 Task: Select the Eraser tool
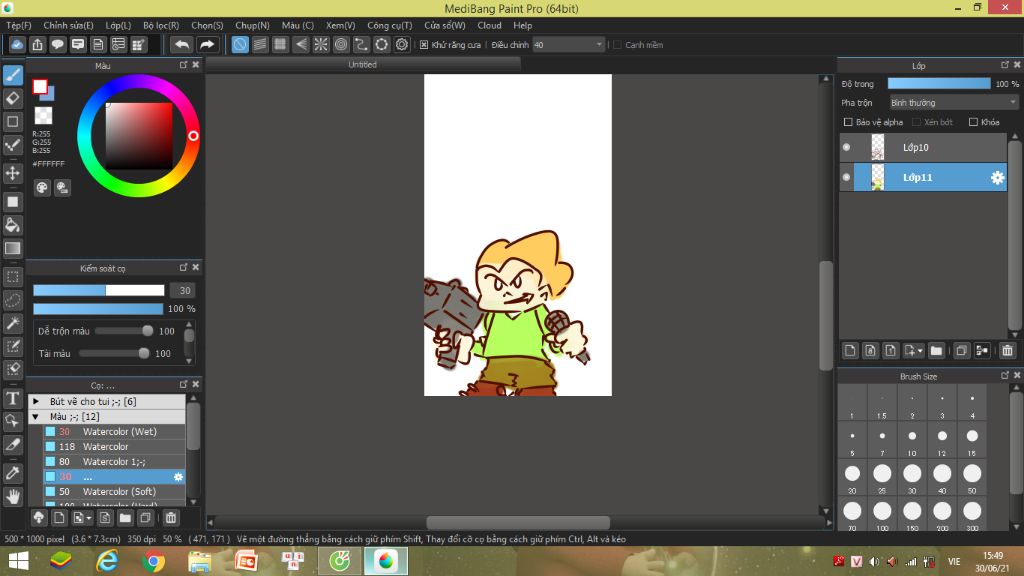pyautogui.click(x=13, y=99)
